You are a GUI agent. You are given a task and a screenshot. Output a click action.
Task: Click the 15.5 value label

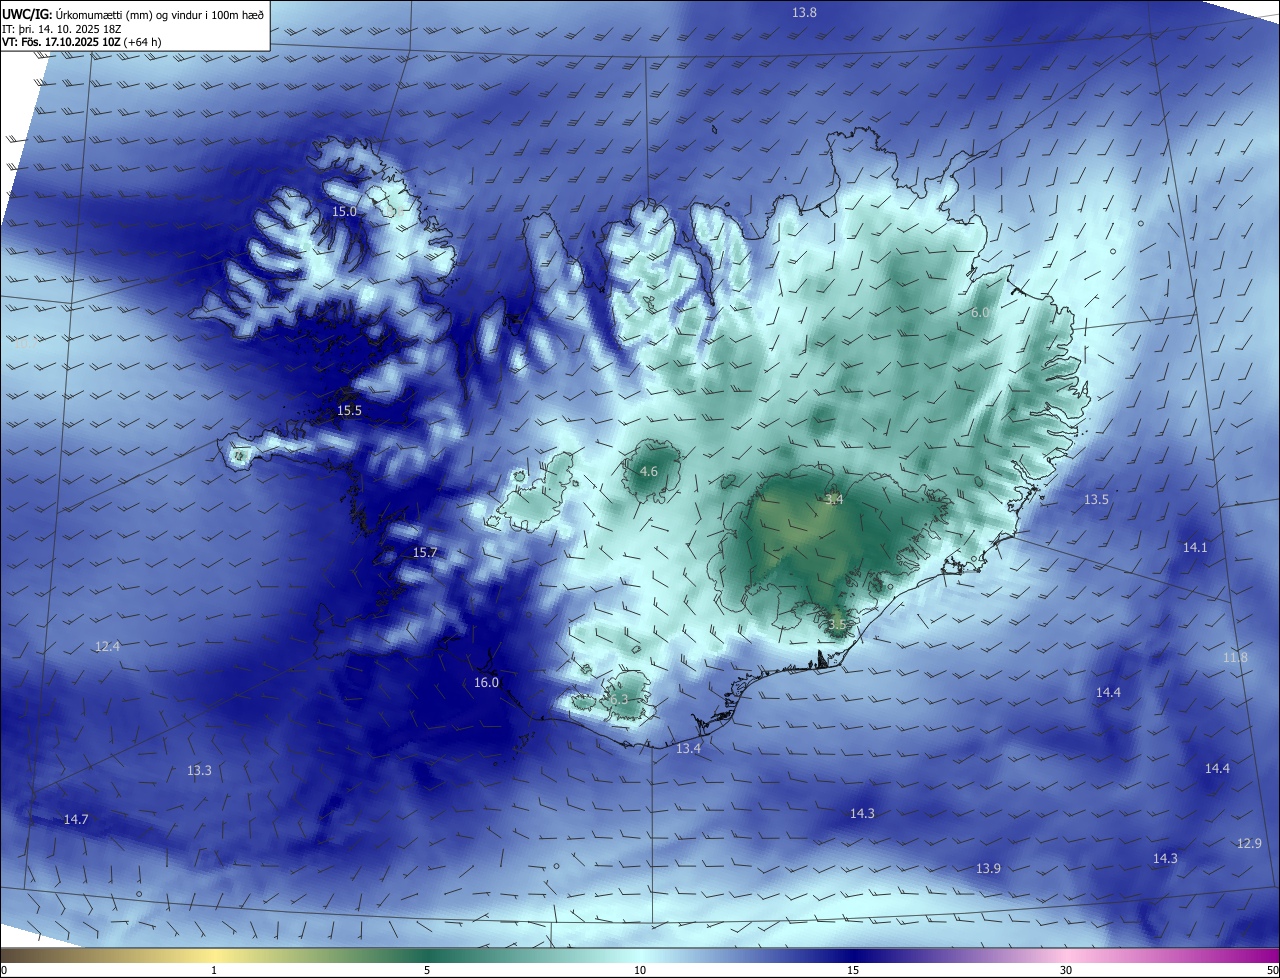click(x=349, y=411)
